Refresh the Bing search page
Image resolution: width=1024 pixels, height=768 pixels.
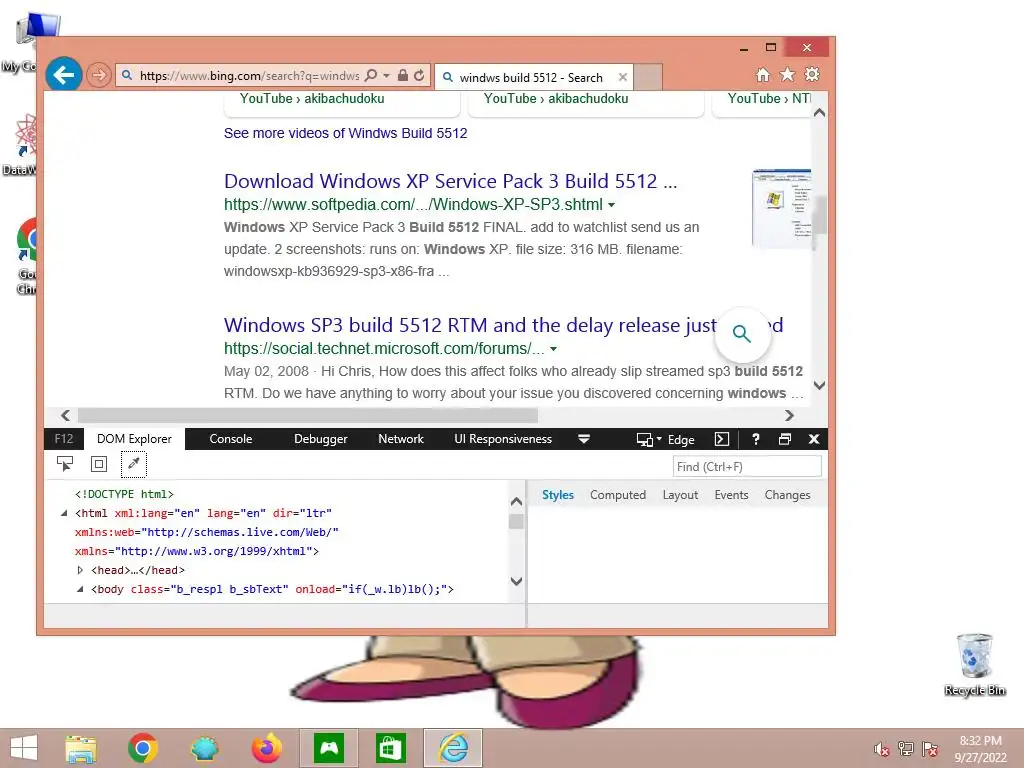(x=419, y=76)
